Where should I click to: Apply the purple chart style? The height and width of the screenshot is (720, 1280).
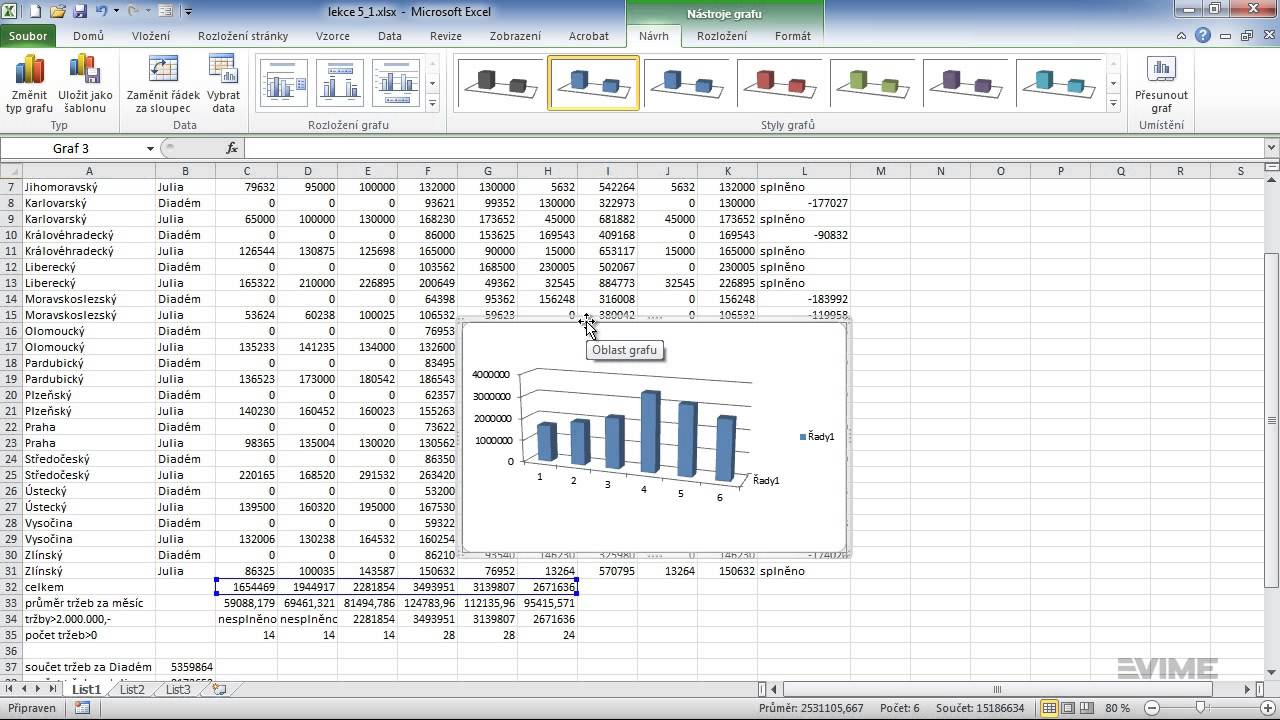966,83
